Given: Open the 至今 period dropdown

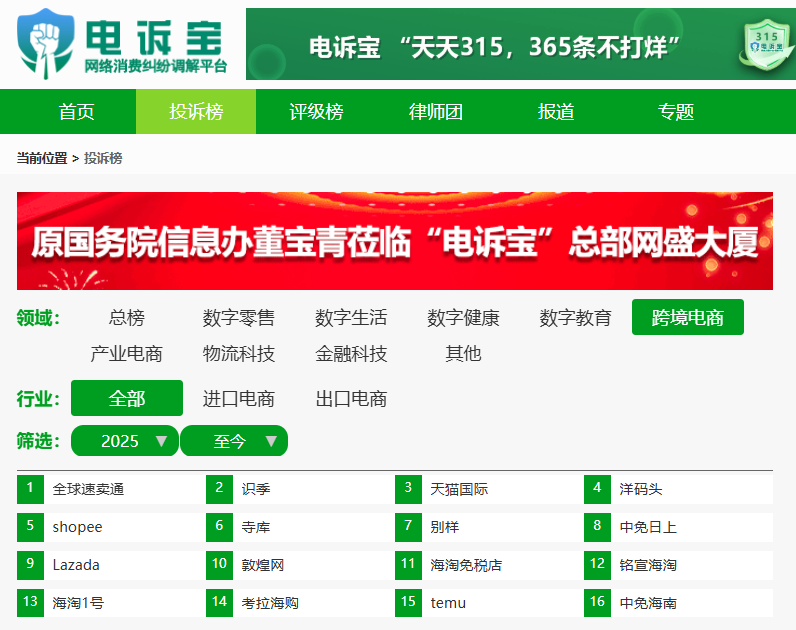Looking at the screenshot, I should pos(234,441).
